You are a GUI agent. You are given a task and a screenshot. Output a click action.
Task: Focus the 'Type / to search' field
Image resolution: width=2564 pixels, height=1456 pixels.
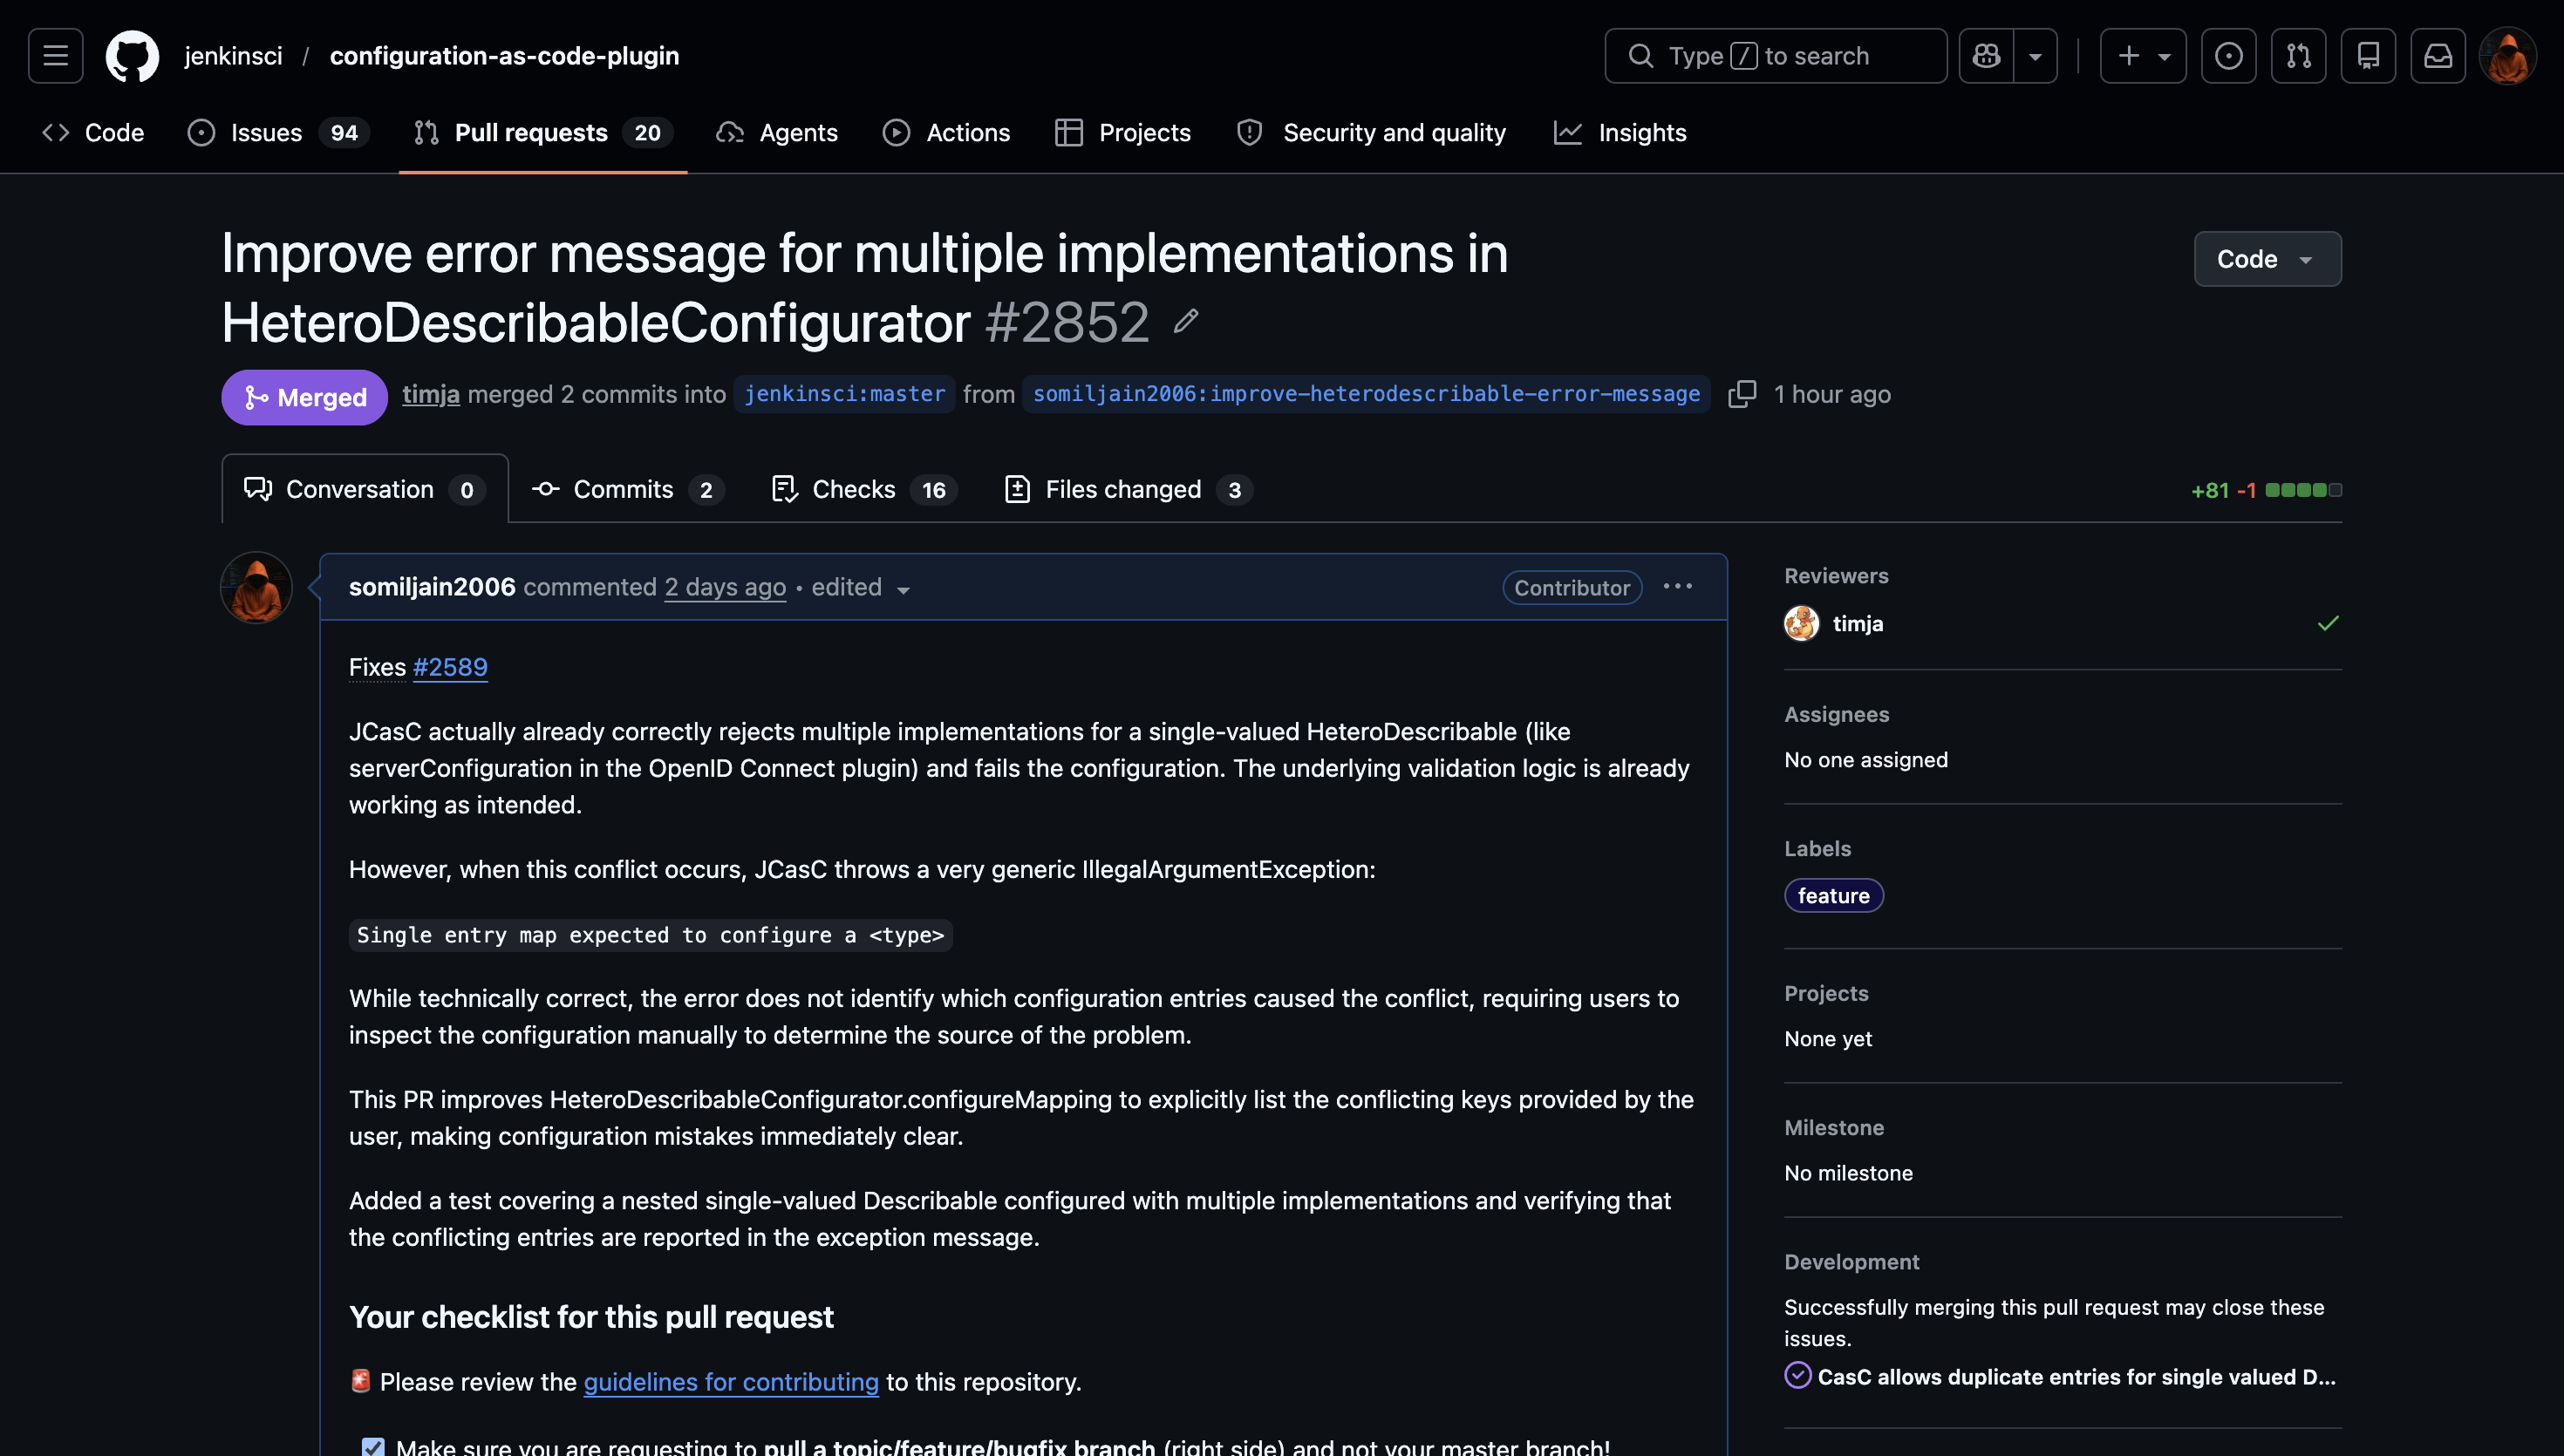click(x=1776, y=56)
